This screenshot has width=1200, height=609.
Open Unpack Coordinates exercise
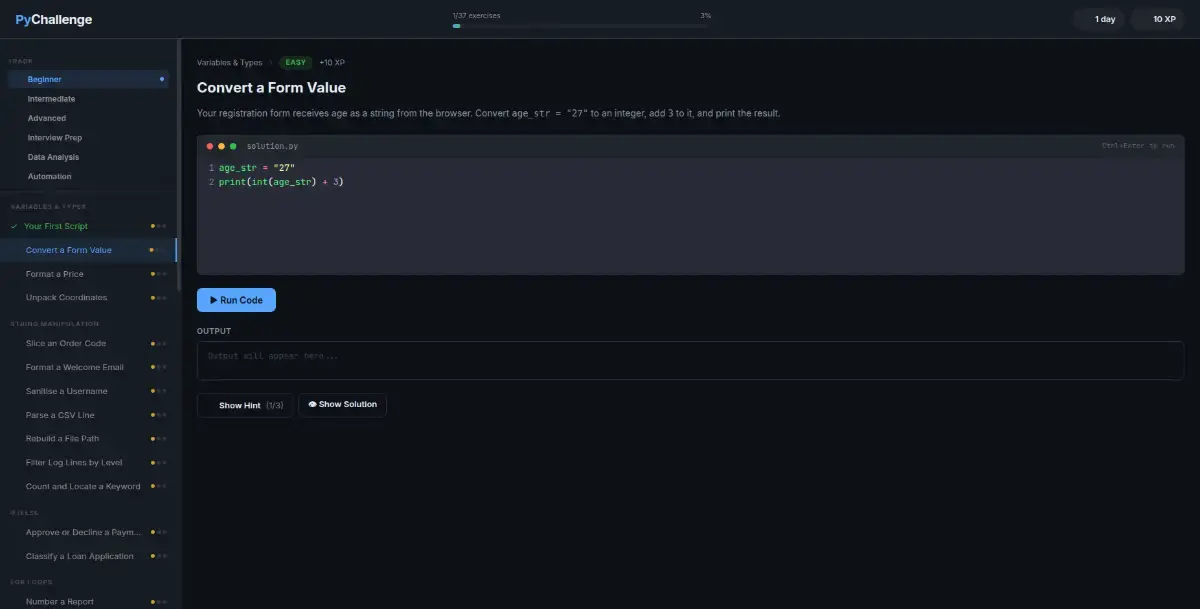pos(88,297)
